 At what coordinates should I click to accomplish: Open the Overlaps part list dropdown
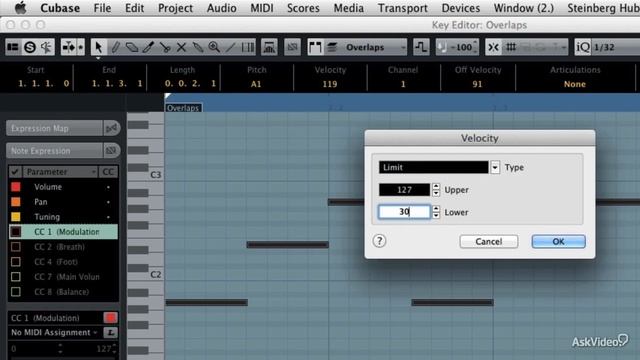click(x=374, y=47)
